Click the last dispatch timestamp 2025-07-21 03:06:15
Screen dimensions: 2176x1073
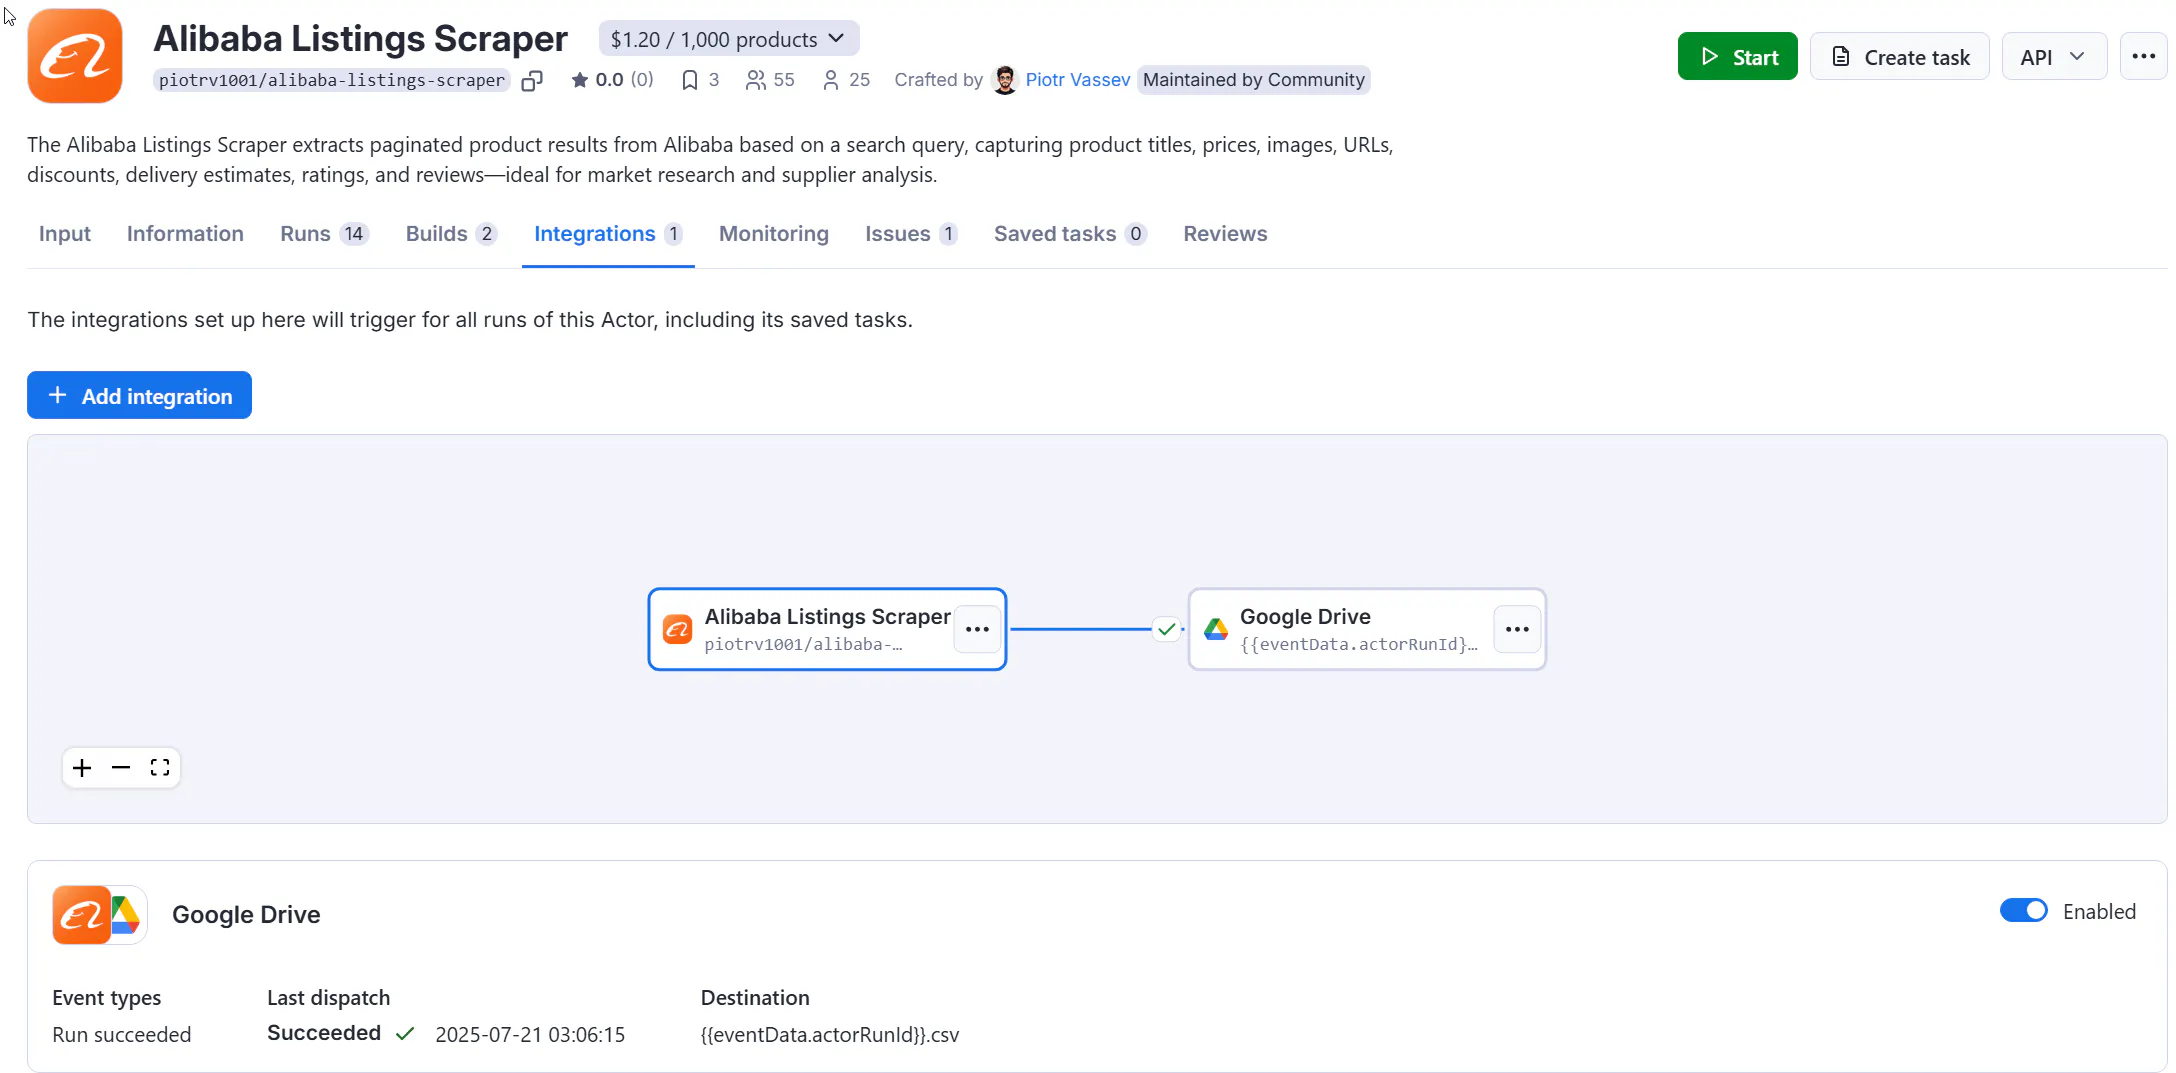pyautogui.click(x=530, y=1035)
